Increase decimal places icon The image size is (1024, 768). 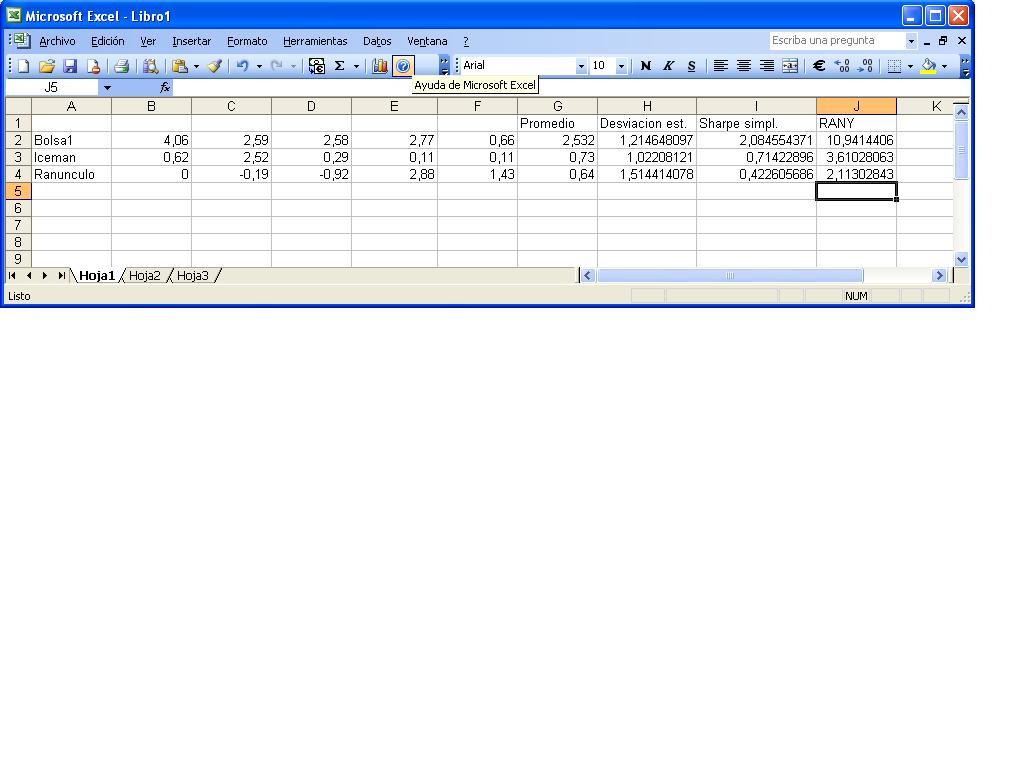pos(842,66)
